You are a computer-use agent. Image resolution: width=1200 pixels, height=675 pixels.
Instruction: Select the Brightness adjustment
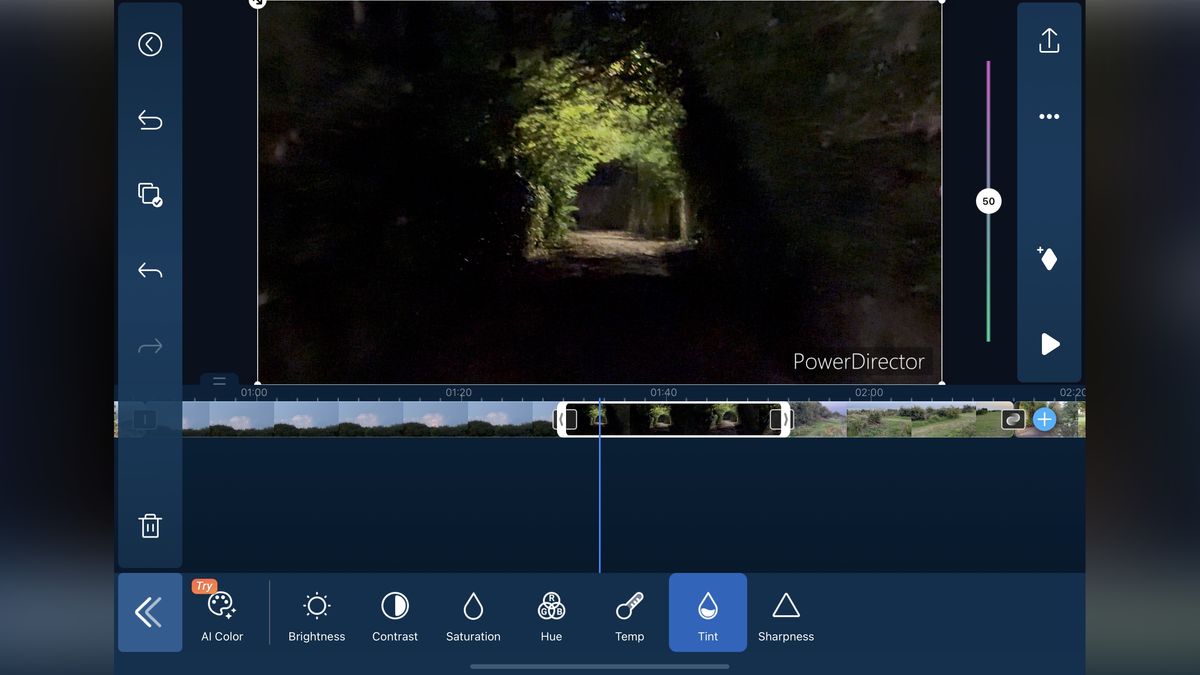[317, 617]
